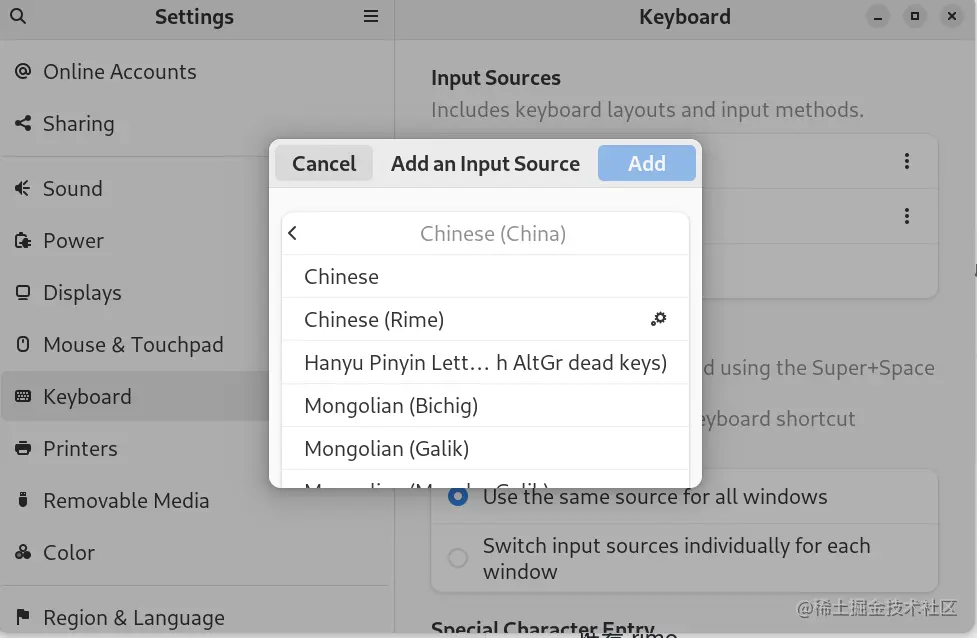Go back from Chinese (China) list

(x=293, y=234)
